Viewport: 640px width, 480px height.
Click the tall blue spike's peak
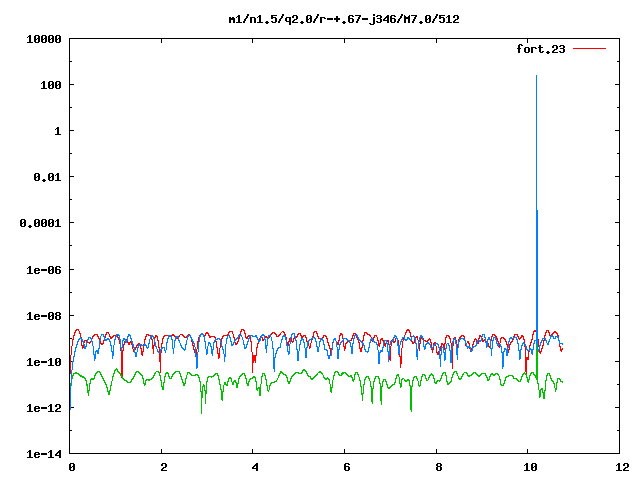(x=536, y=76)
